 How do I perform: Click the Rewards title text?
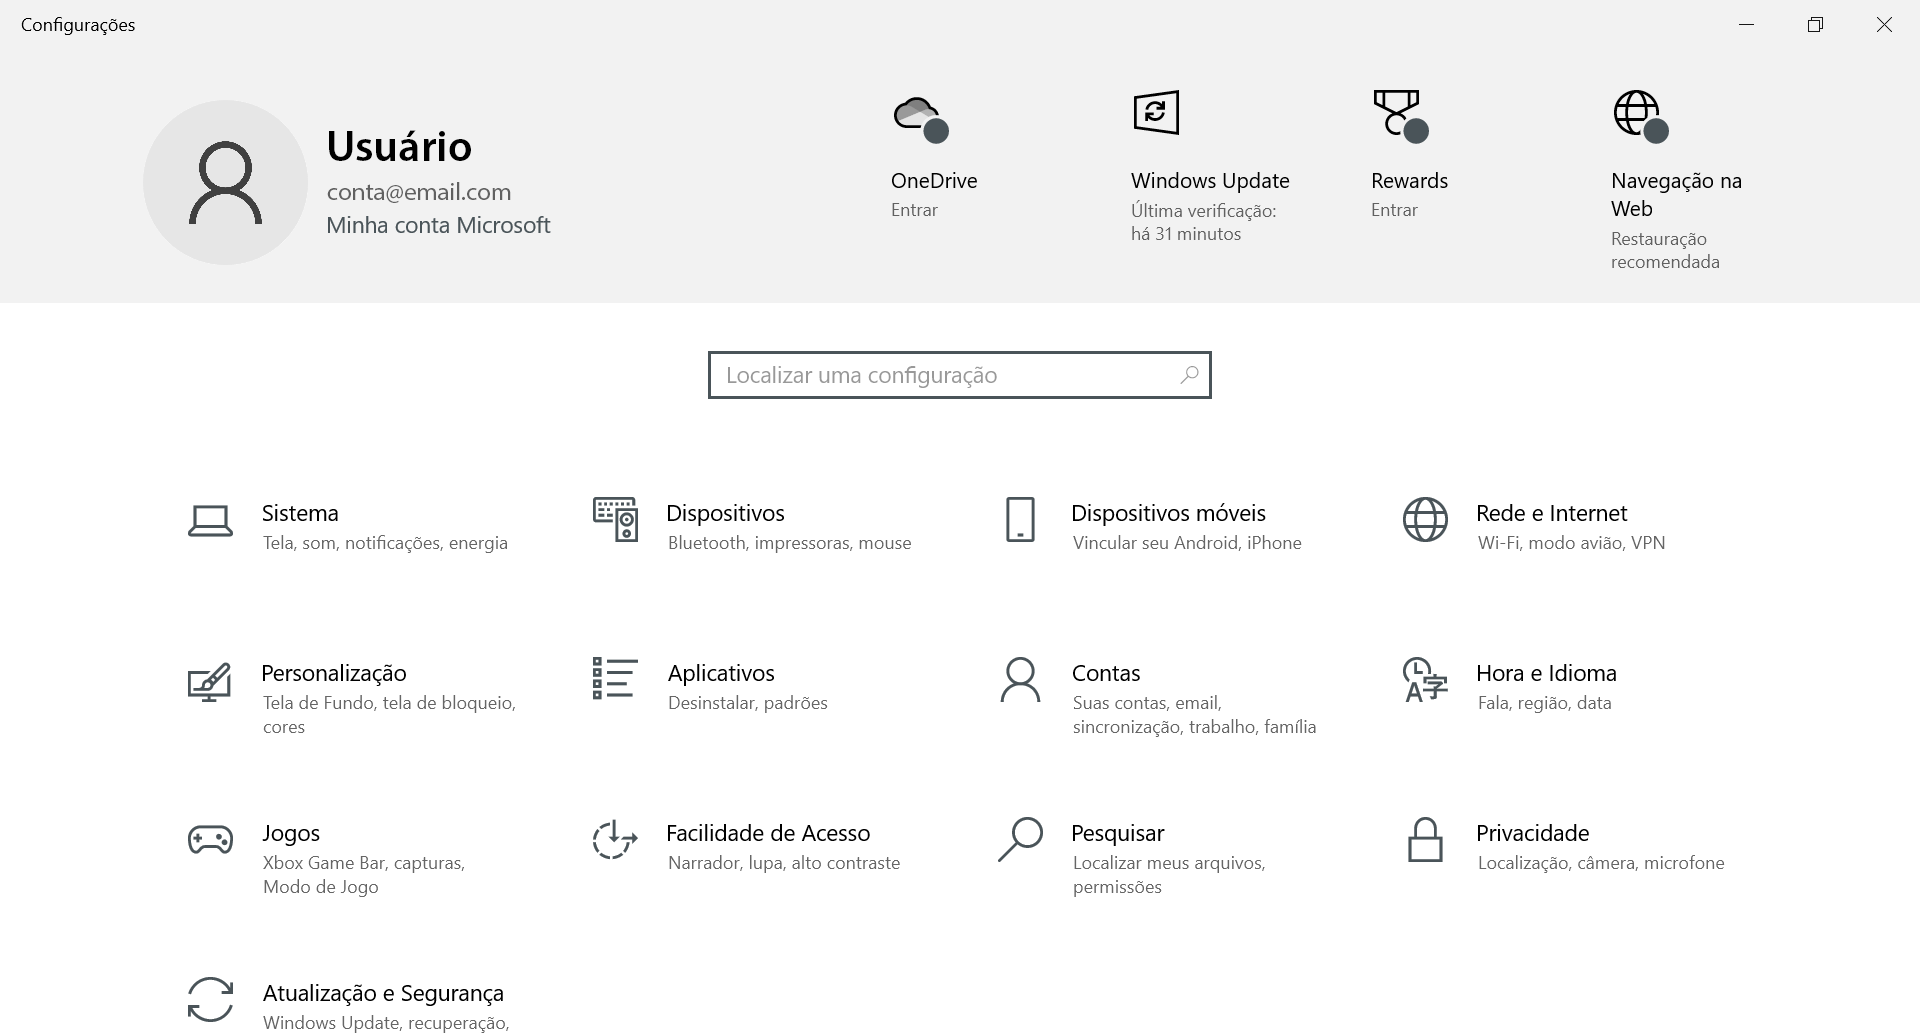[1409, 181]
